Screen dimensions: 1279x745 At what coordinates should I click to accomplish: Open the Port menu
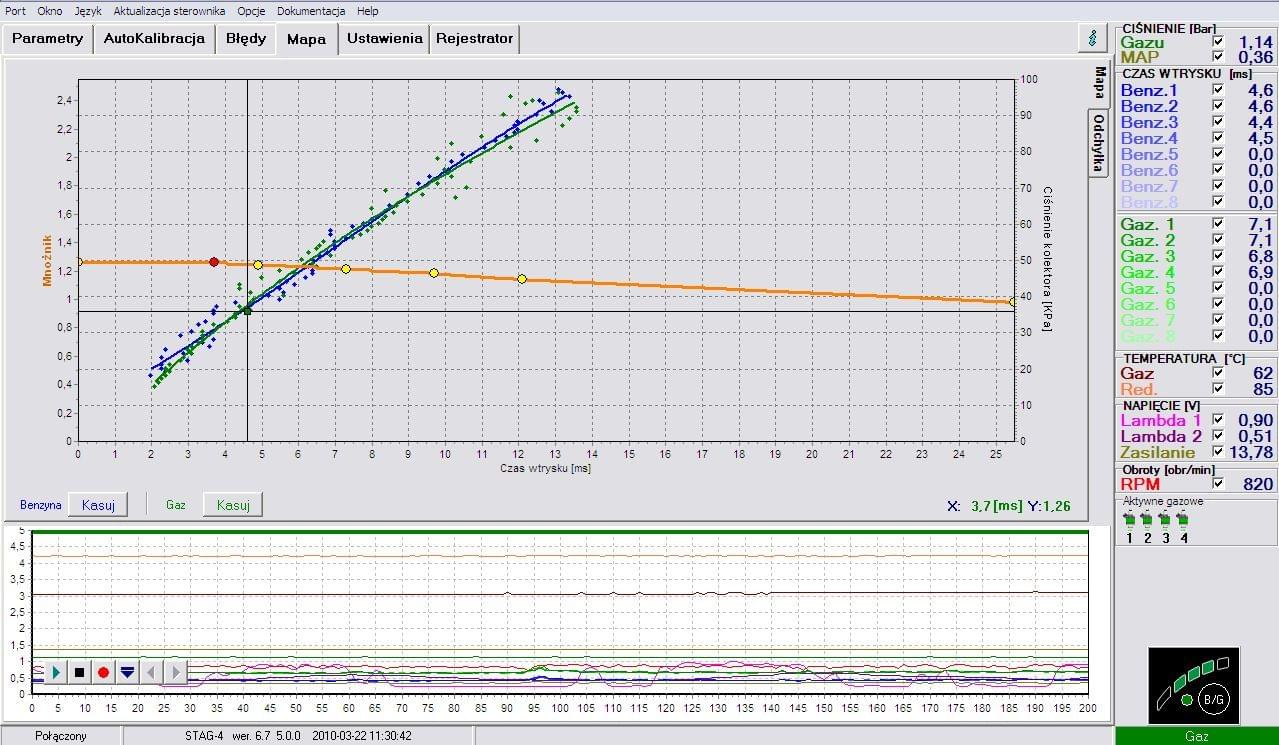16,11
